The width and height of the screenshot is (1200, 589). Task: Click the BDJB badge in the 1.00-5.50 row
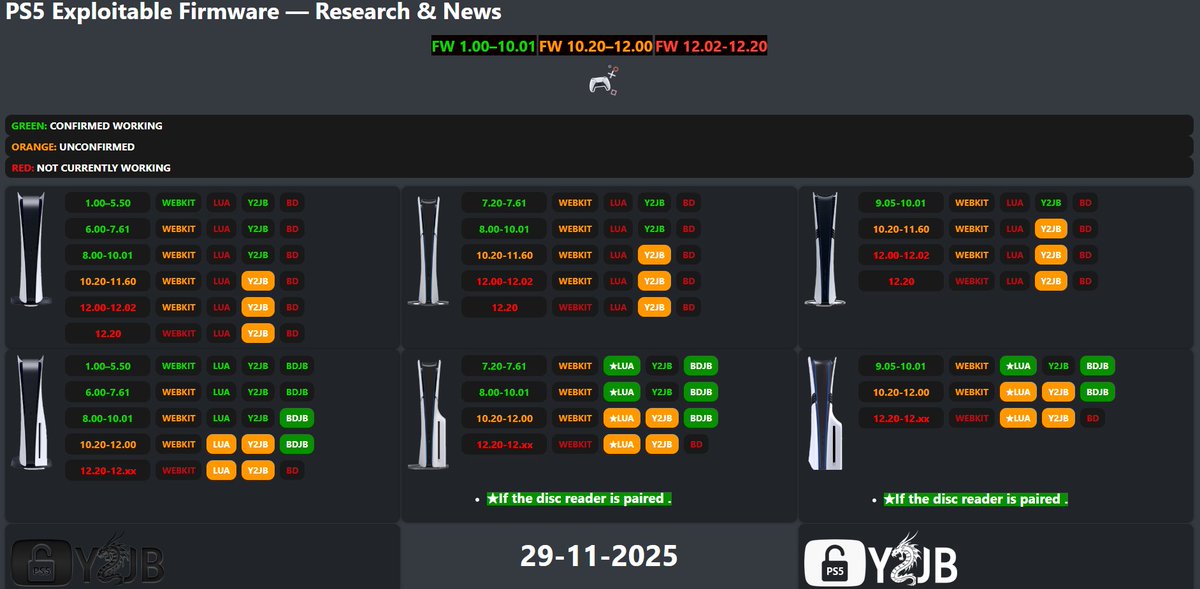pos(297,366)
